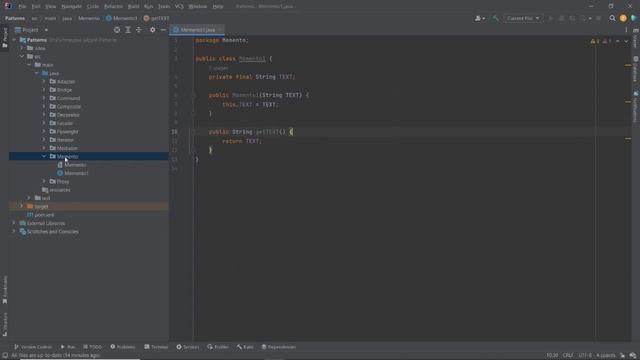Click line separator CRLF in status bar

(x=568, y=356)
